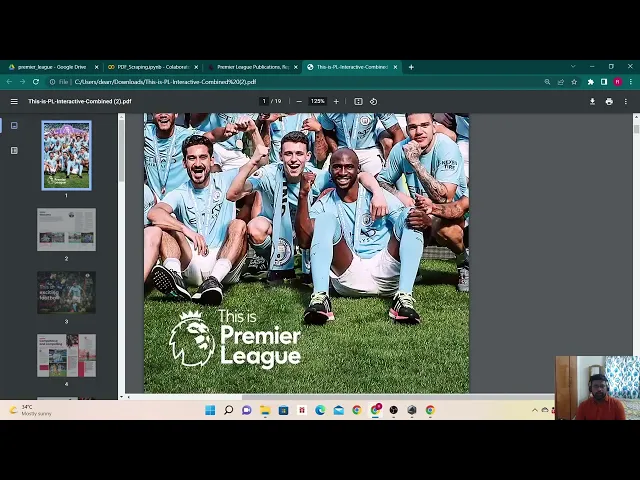This screenshot has height=480, width=640.
Task: Download the PDF file
Action: pos(592,102)
